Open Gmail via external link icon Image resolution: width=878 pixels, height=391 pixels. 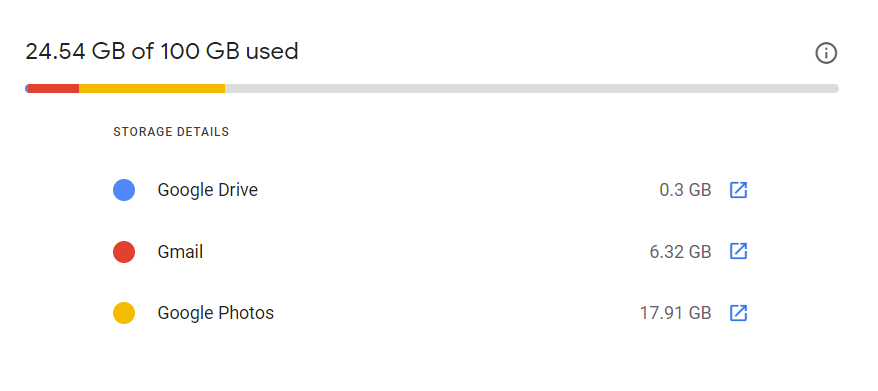739,251
